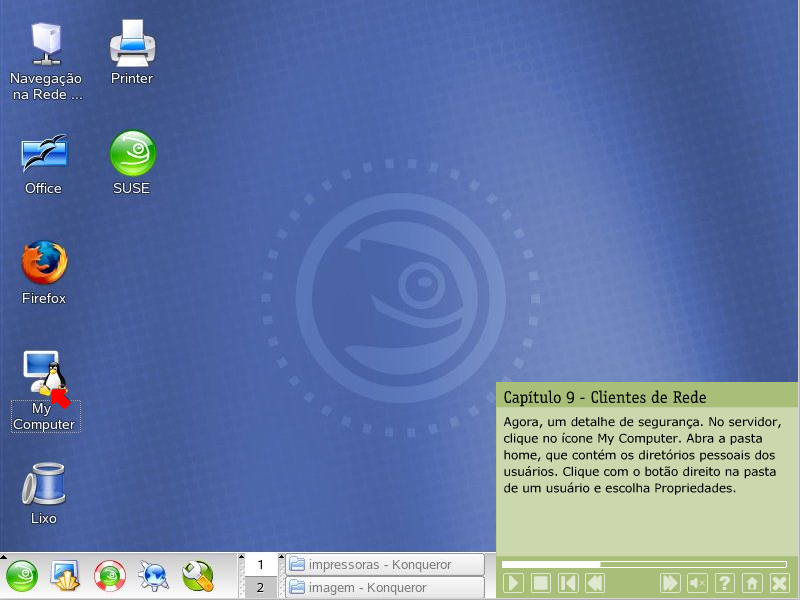The image size is (800, 600).
Task: Toggle the tutorial sound mute button
Action: pos(698,583)
